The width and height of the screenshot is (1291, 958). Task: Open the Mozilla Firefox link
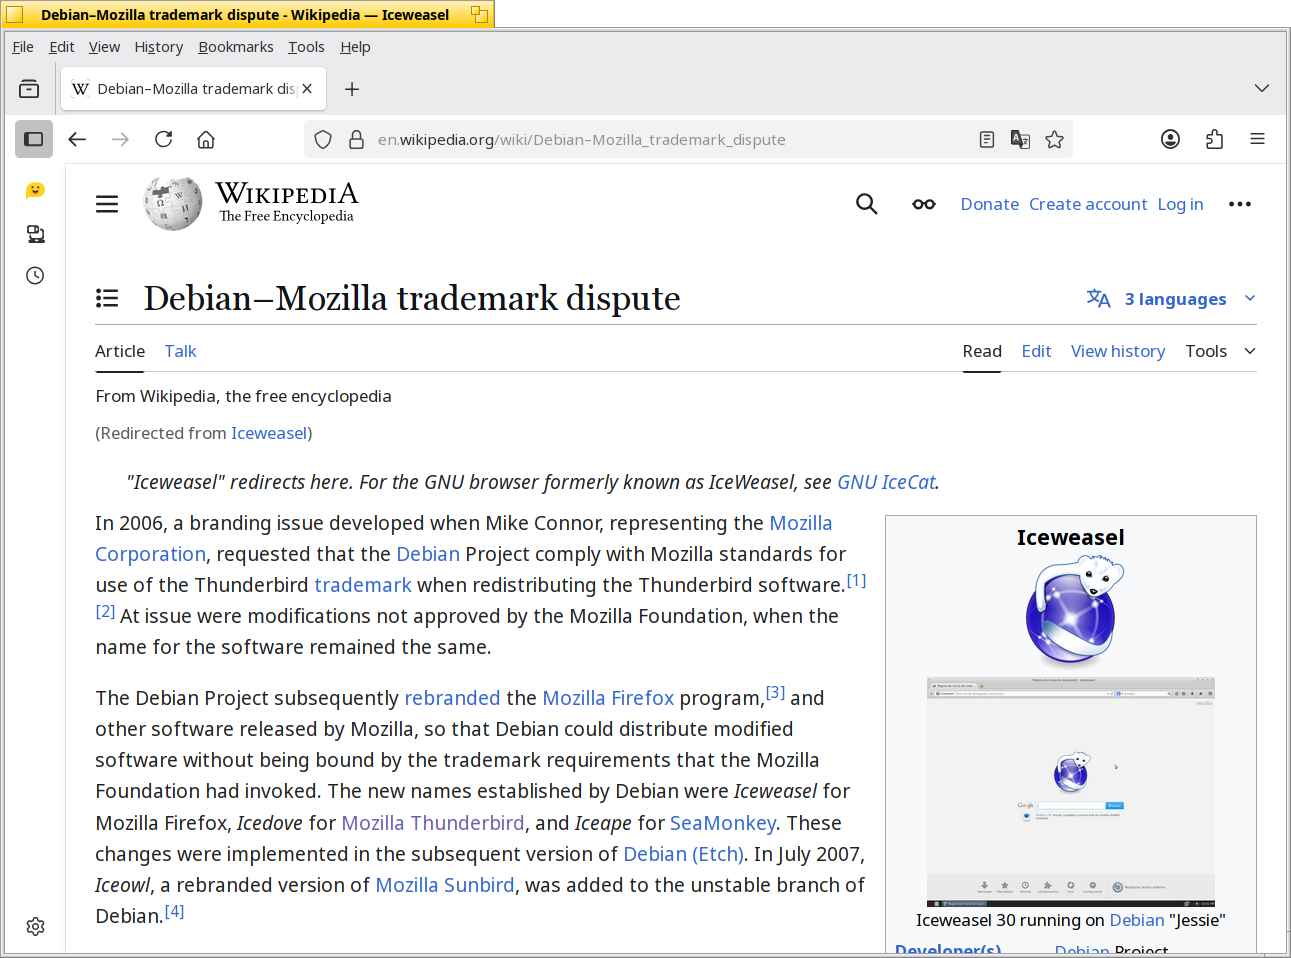(x=608, y=698)
